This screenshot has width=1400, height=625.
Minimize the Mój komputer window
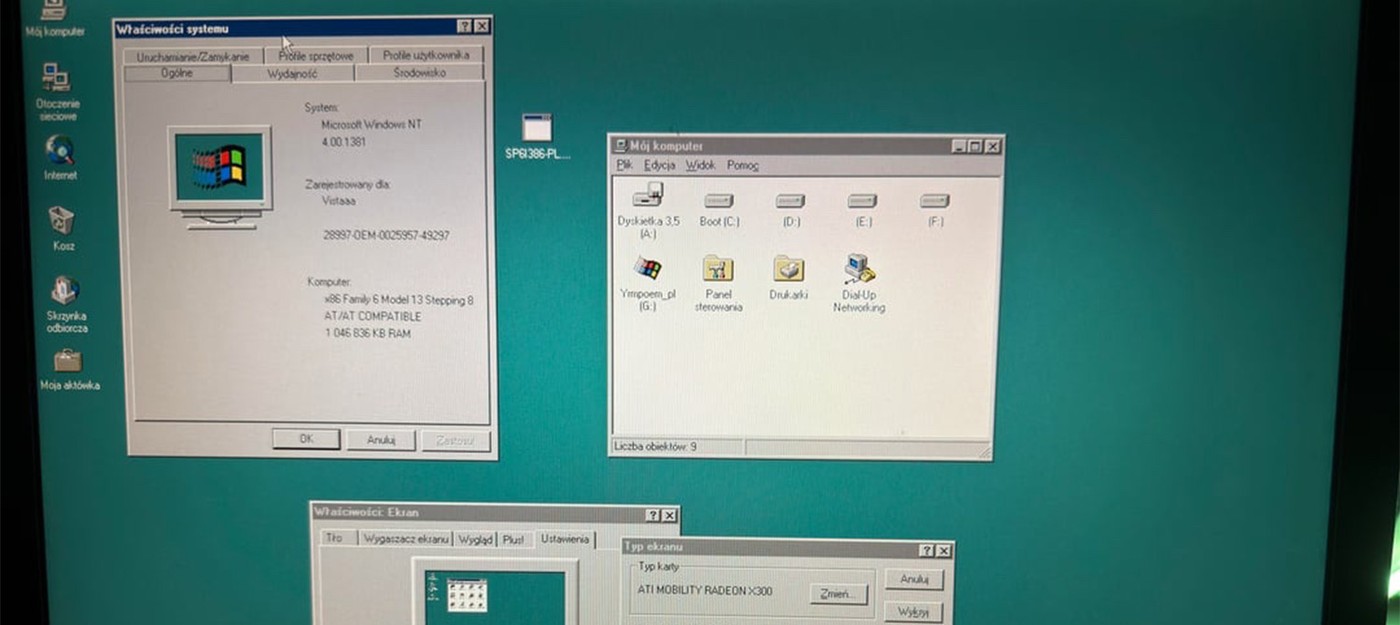[960, 146]
